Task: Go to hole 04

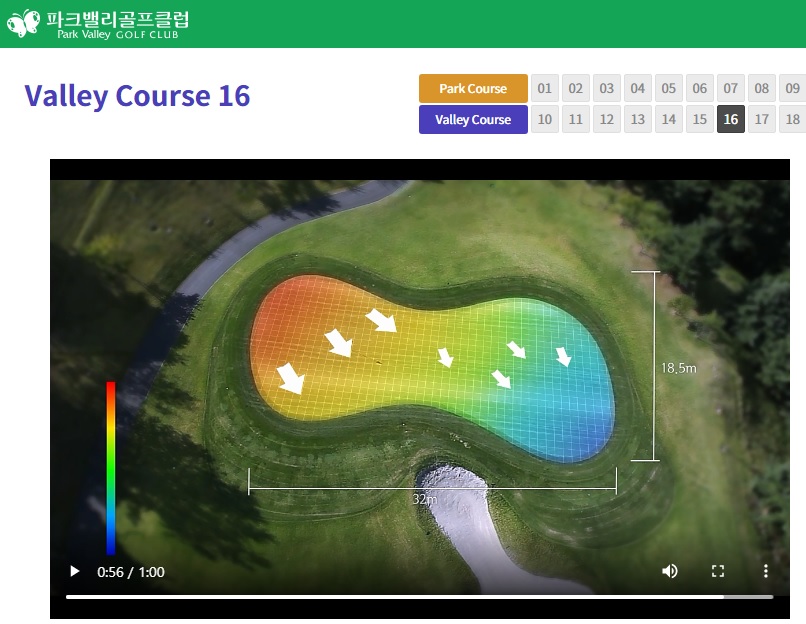Action: pos(637,88)
